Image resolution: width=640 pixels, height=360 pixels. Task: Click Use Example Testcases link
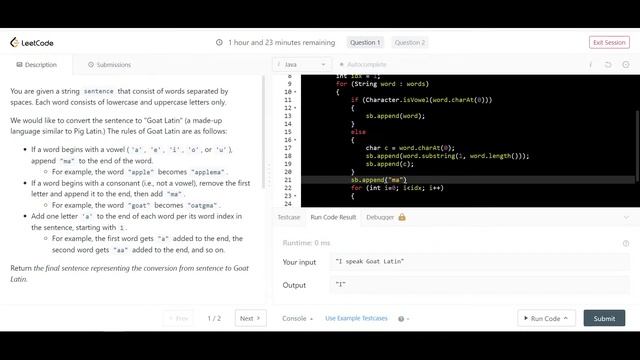point(356,318)
